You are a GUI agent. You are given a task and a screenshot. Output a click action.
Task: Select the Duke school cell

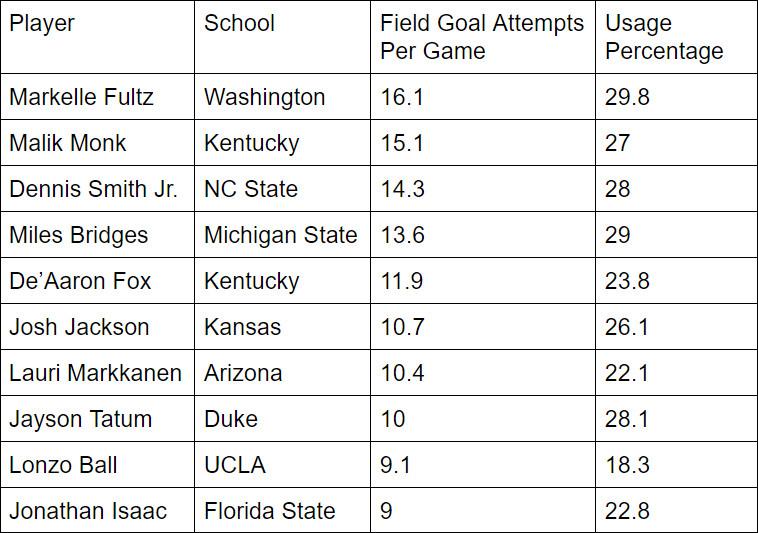coord(230,419)
